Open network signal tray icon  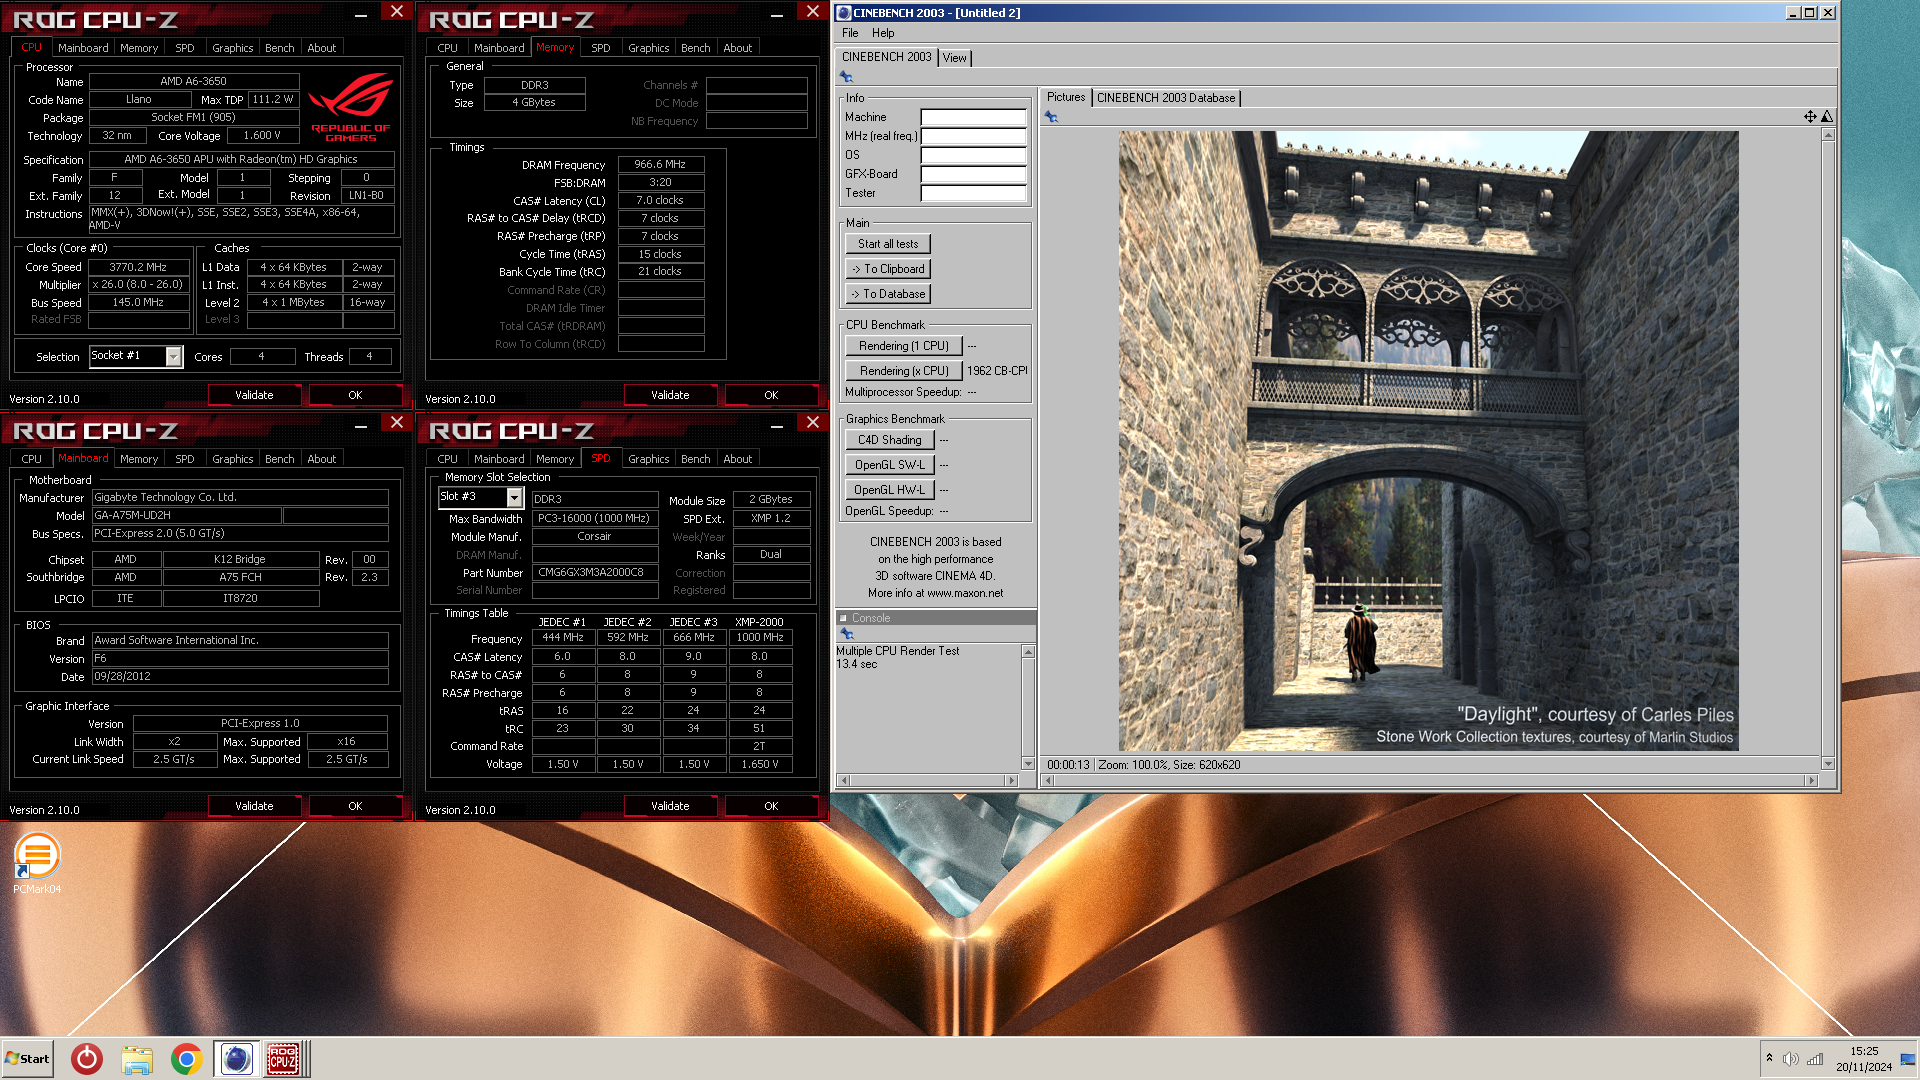pos(1814,1059)
